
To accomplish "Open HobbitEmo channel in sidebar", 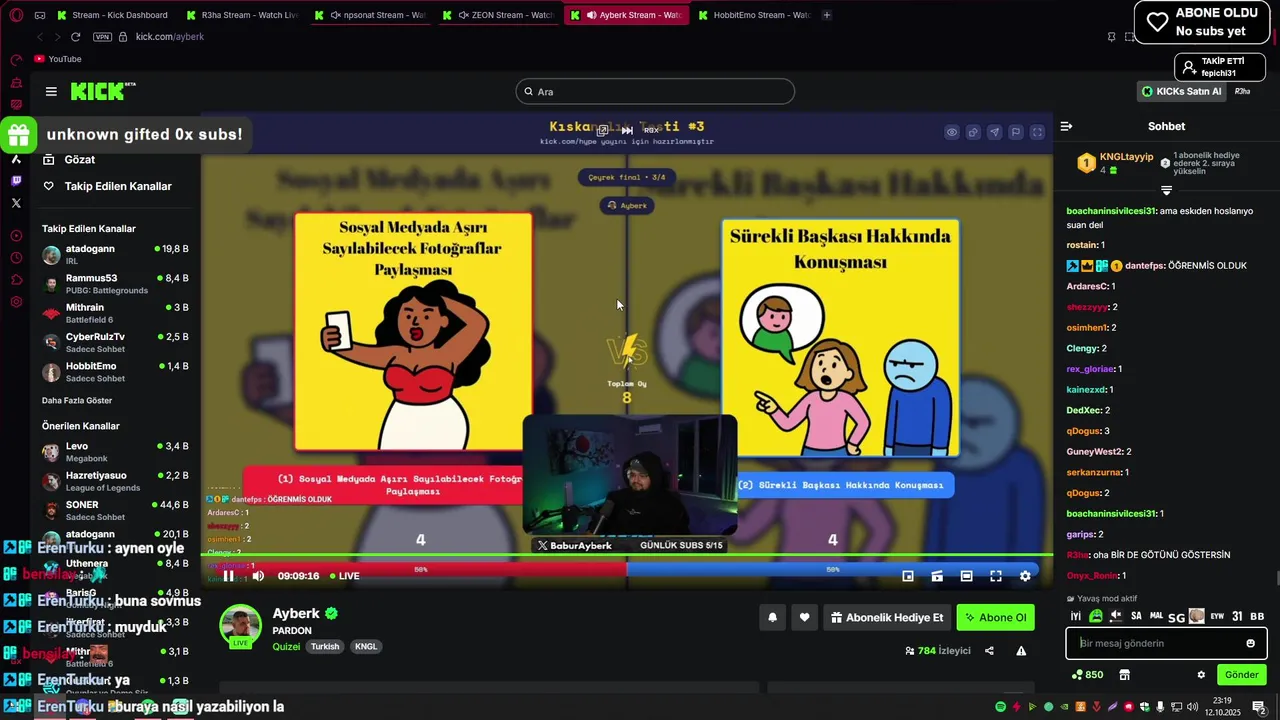I will tap(115, 372).
